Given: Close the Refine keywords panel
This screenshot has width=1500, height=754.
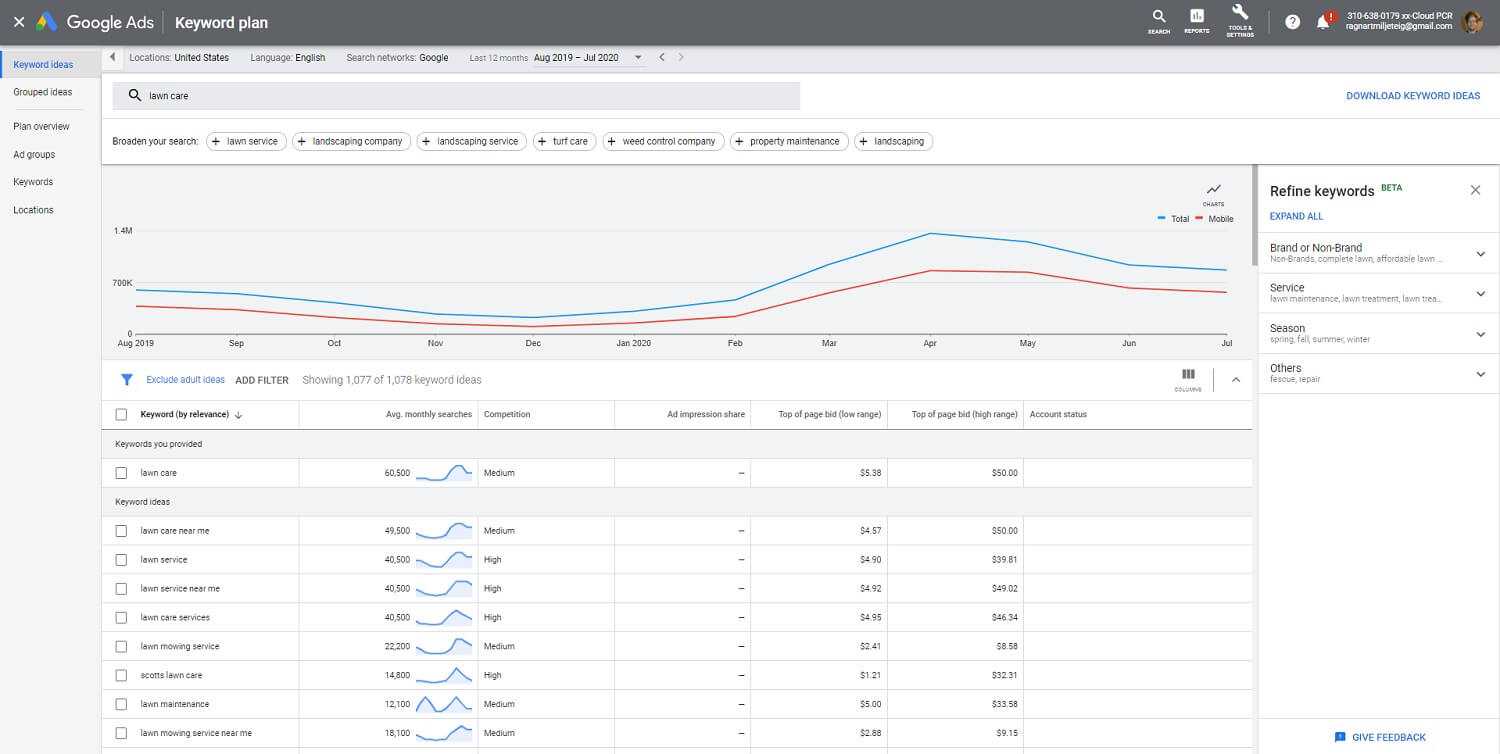Looking at the screenshot, I should click(x=1475, y=190).
